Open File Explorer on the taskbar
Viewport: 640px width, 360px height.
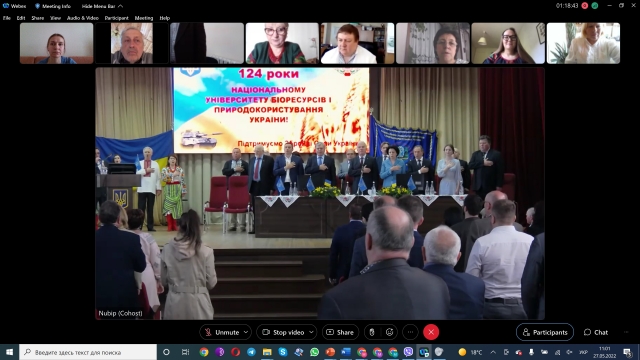pos(267,352)
